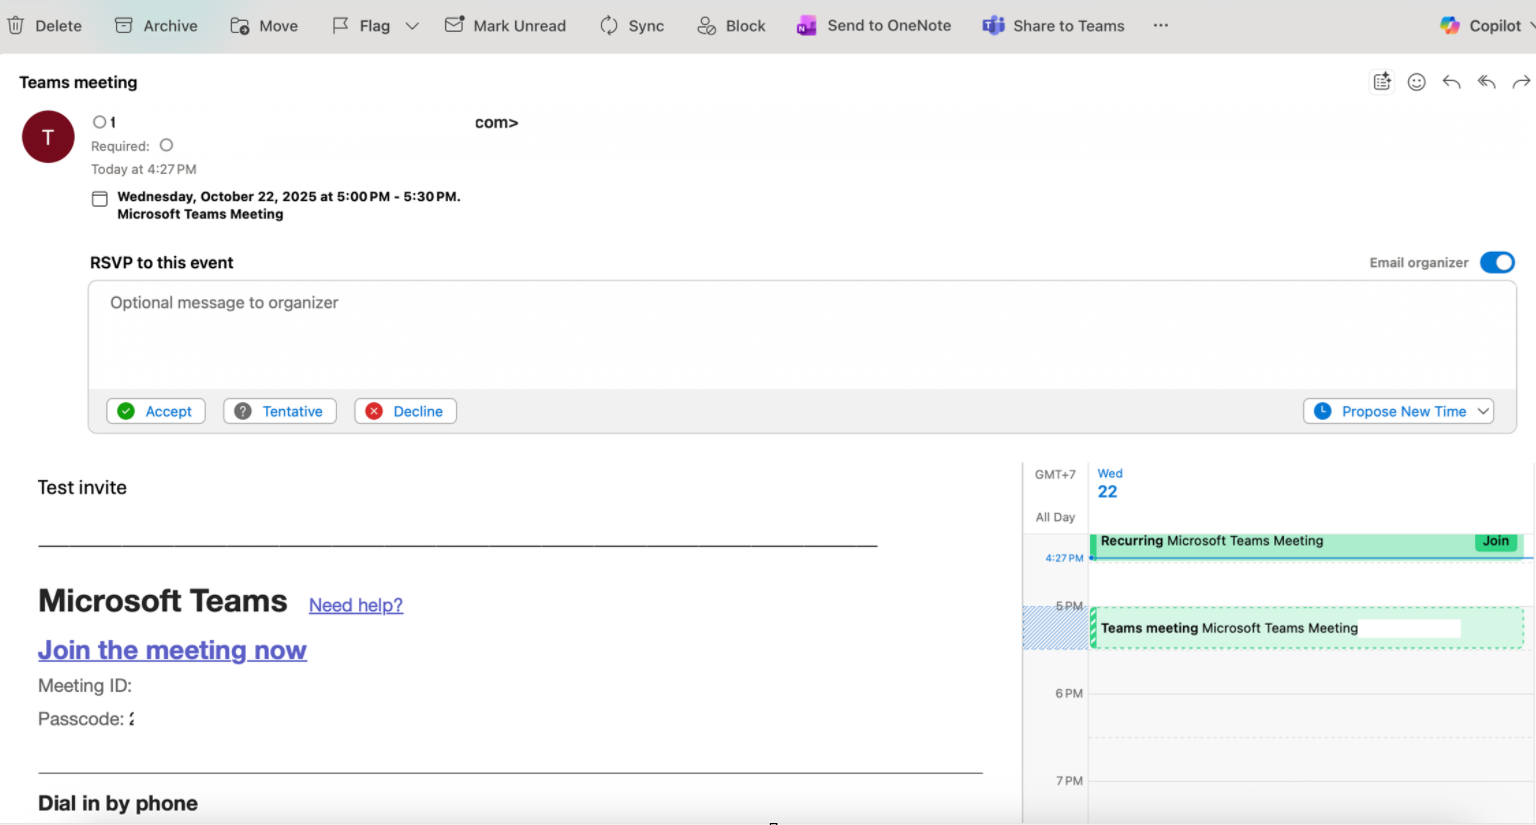Image resolution: width=1536 pixels, height=825 pixels.
Task: Select the Teams meeting calendar event
Action: click(1306, 628)
